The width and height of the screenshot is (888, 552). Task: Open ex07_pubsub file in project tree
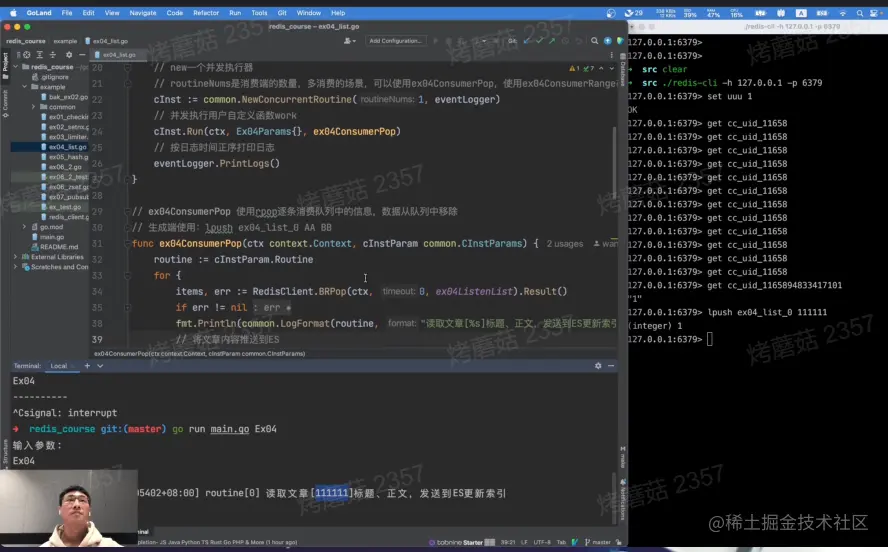click(x=64, y=197)
